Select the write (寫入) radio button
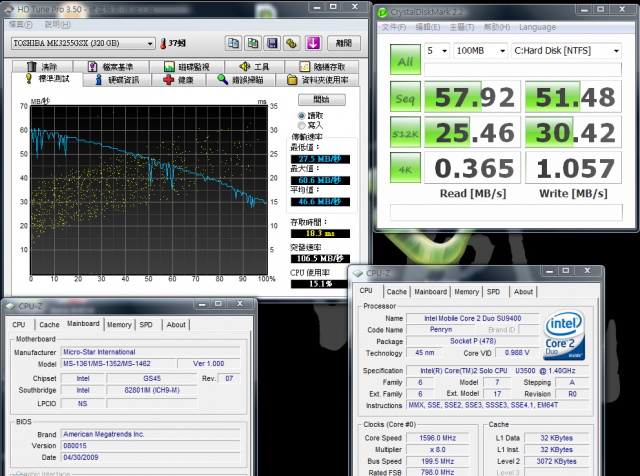 (302, 125)
